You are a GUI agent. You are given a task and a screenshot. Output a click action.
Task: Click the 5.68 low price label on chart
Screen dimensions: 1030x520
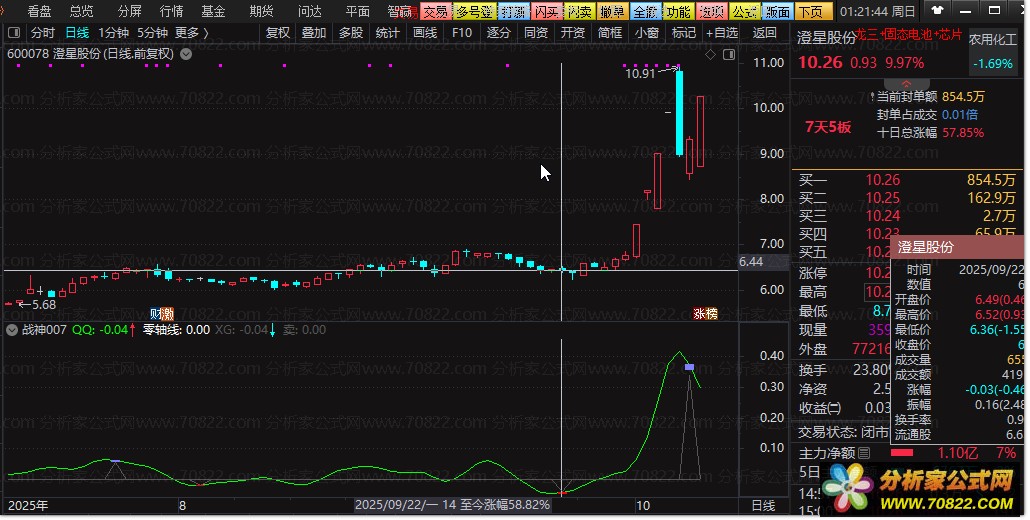point(44,305)
